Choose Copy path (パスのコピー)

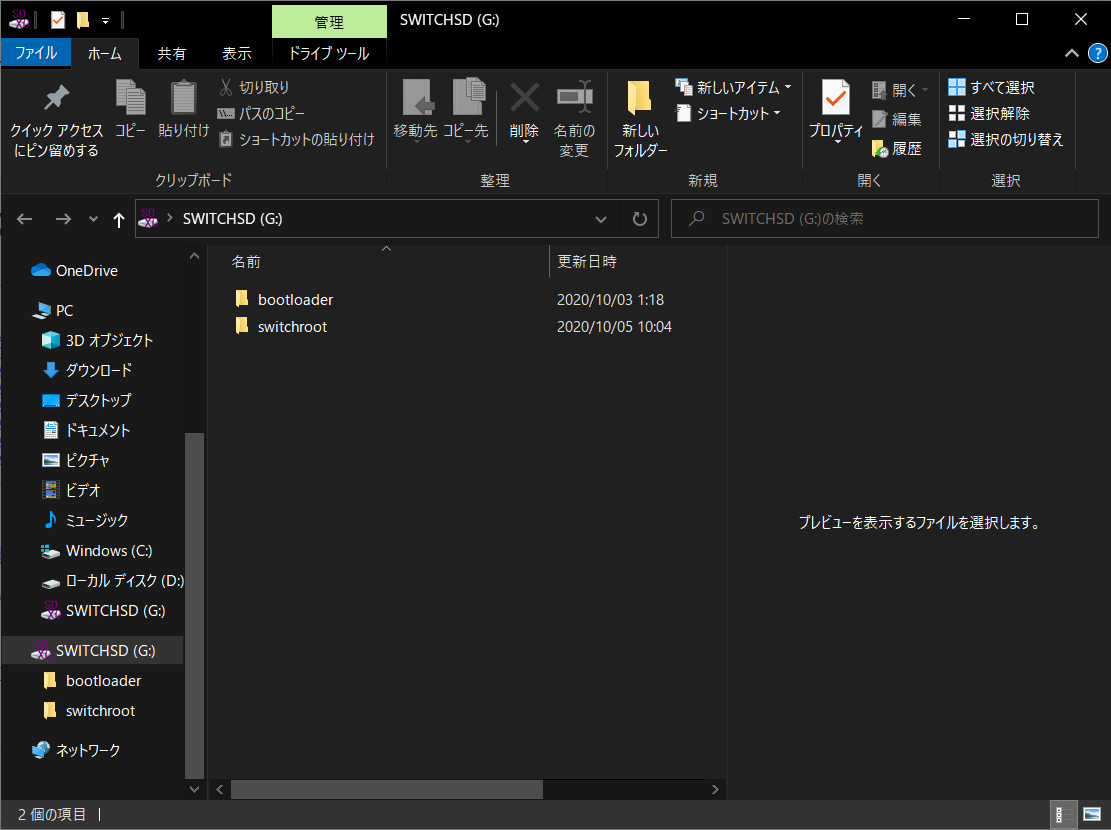tap(261, 113)
